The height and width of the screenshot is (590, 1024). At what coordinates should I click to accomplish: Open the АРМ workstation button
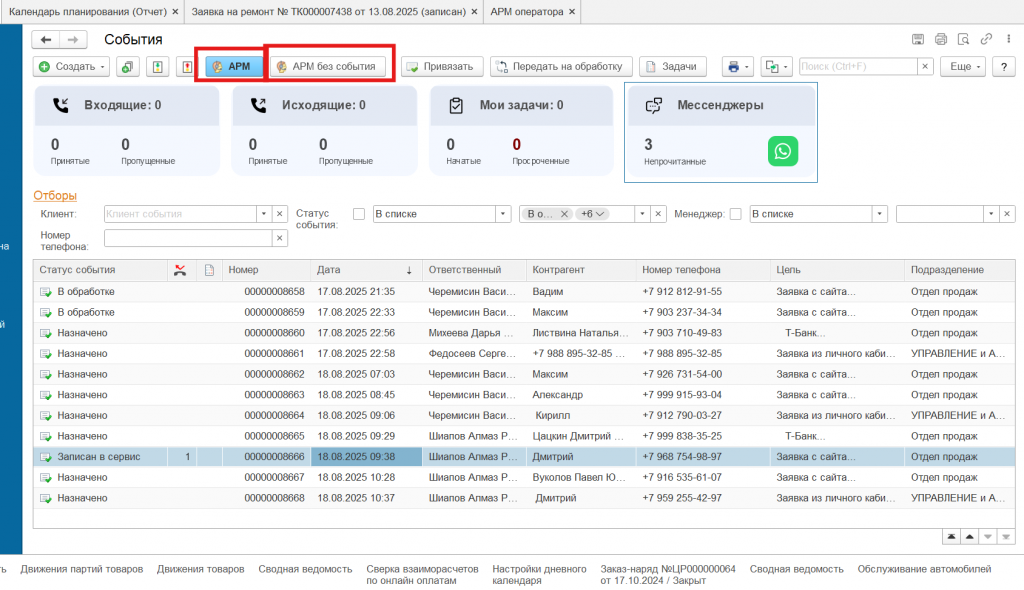(231, 67)
